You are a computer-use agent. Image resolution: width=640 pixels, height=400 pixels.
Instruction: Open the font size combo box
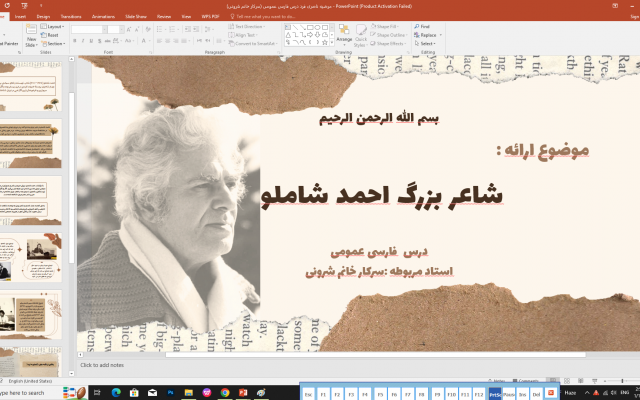[x=116, y=29]
